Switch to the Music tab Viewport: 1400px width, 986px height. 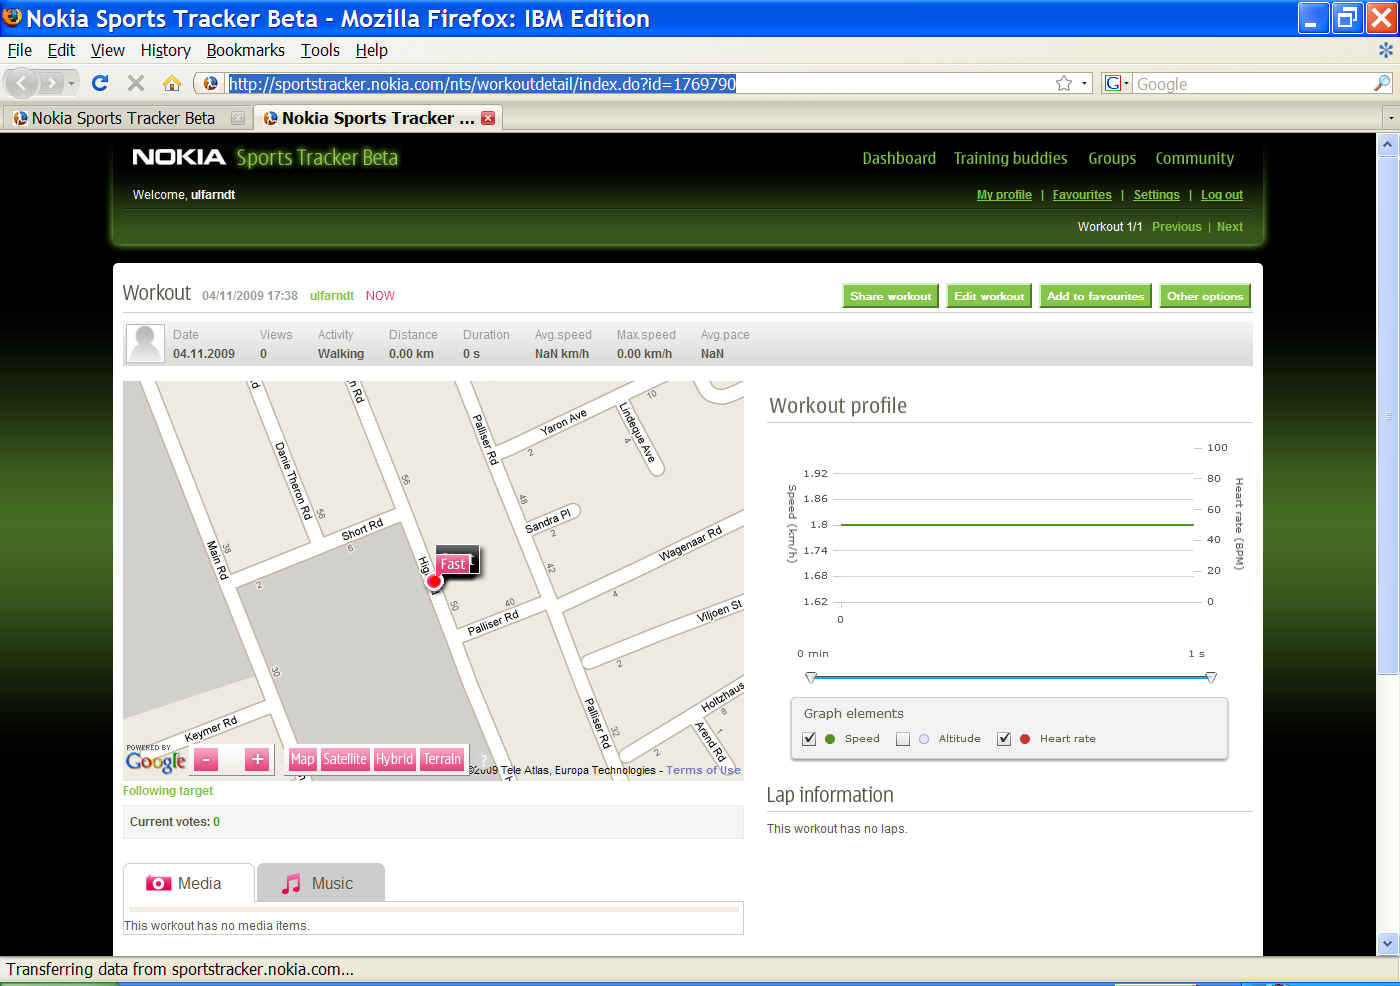click(x=320, y=883)
